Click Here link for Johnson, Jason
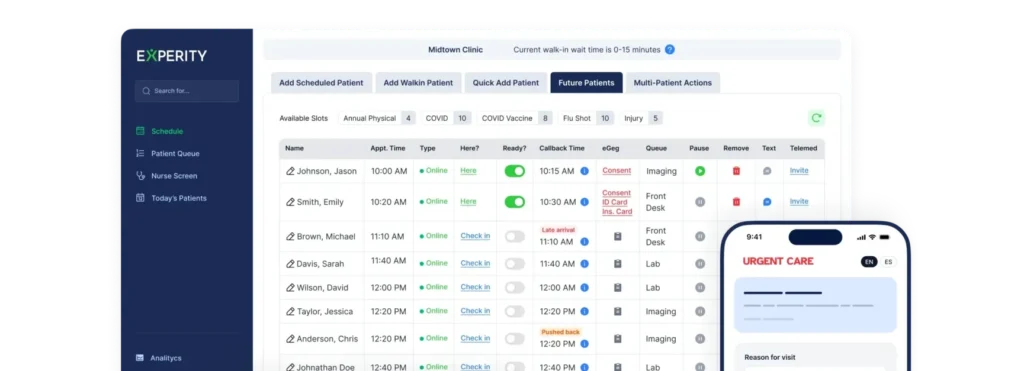The width and height of the screenshot is (1024, 371). (468, 170)
